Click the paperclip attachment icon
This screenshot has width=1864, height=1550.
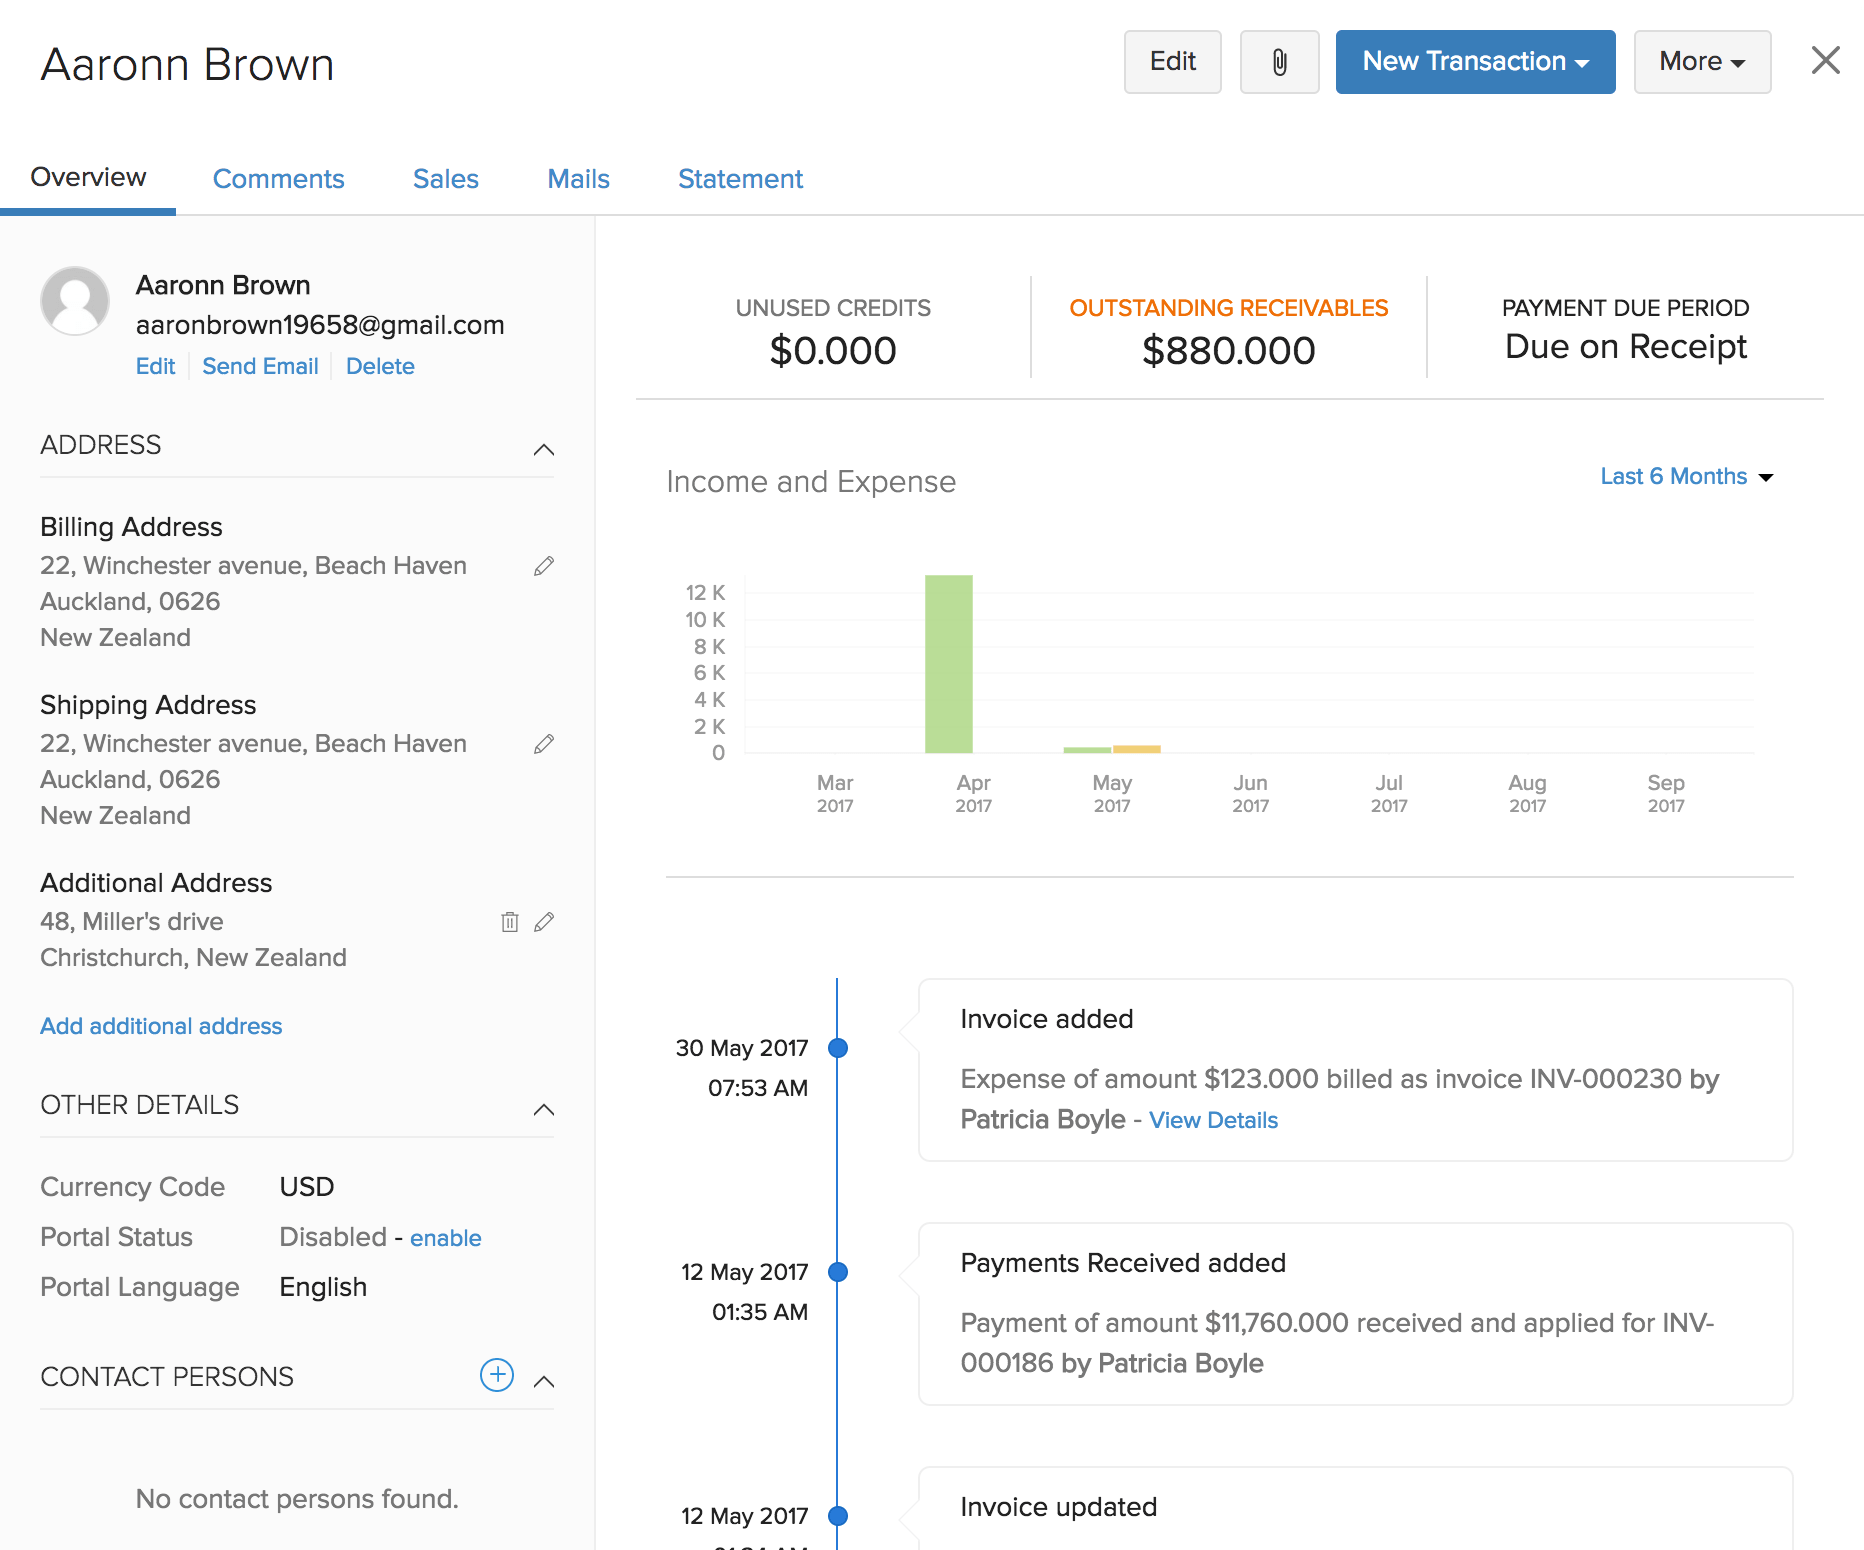[x=1279, y=61]
